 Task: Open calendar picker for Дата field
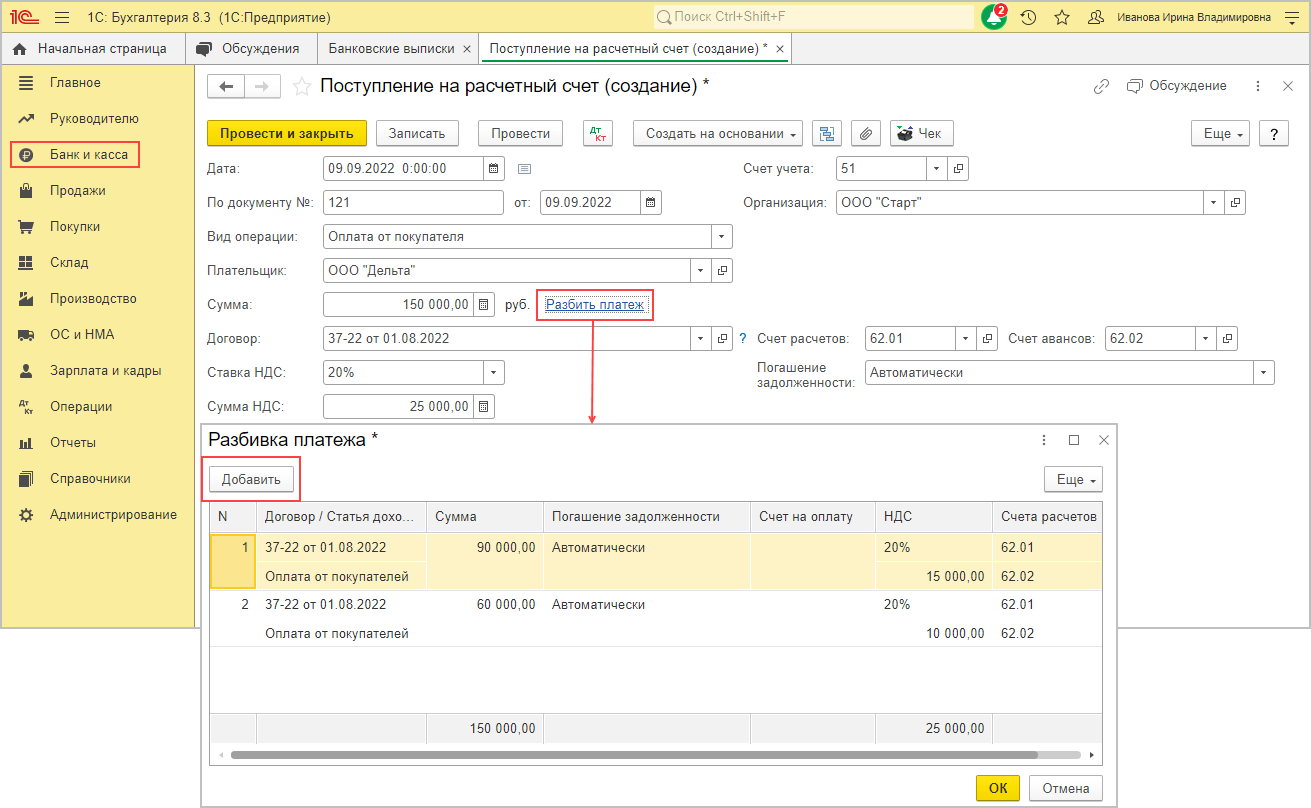coord(493,169)
